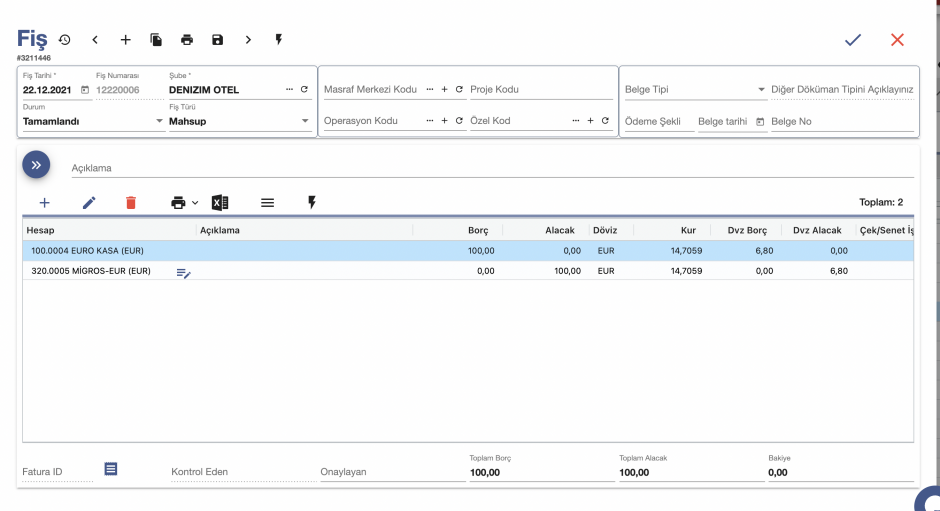Export table lines to Excel
The height and width of the screenshot is (511, 940).
[220, 203]
